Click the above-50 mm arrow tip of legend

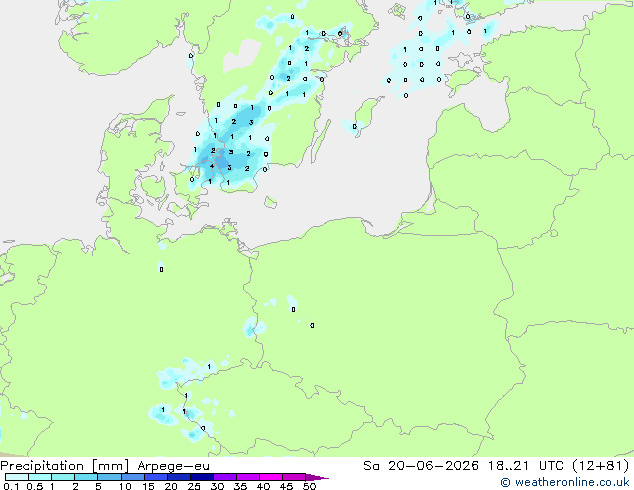point(317,477)
